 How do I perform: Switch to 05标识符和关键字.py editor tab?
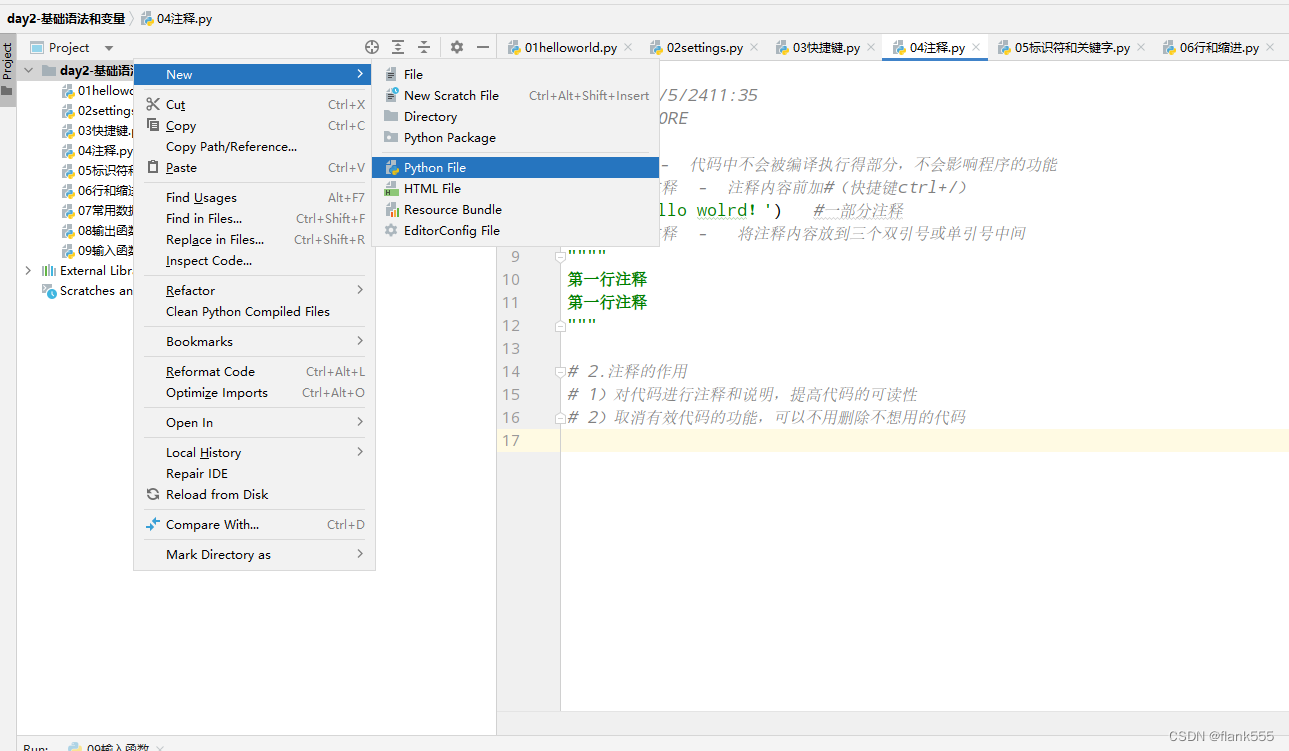1072,47
